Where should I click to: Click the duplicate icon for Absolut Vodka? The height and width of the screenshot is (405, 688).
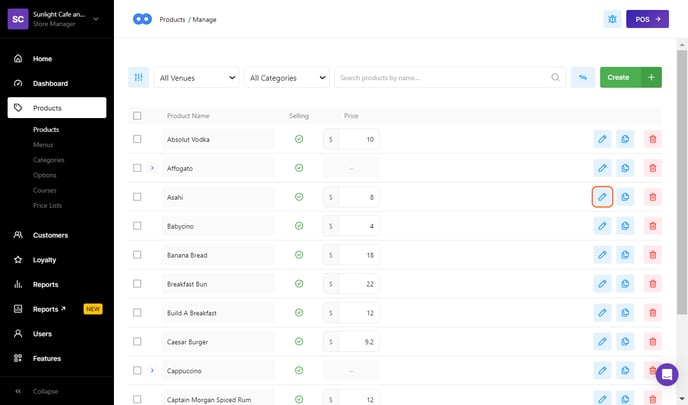click(626, 139)
